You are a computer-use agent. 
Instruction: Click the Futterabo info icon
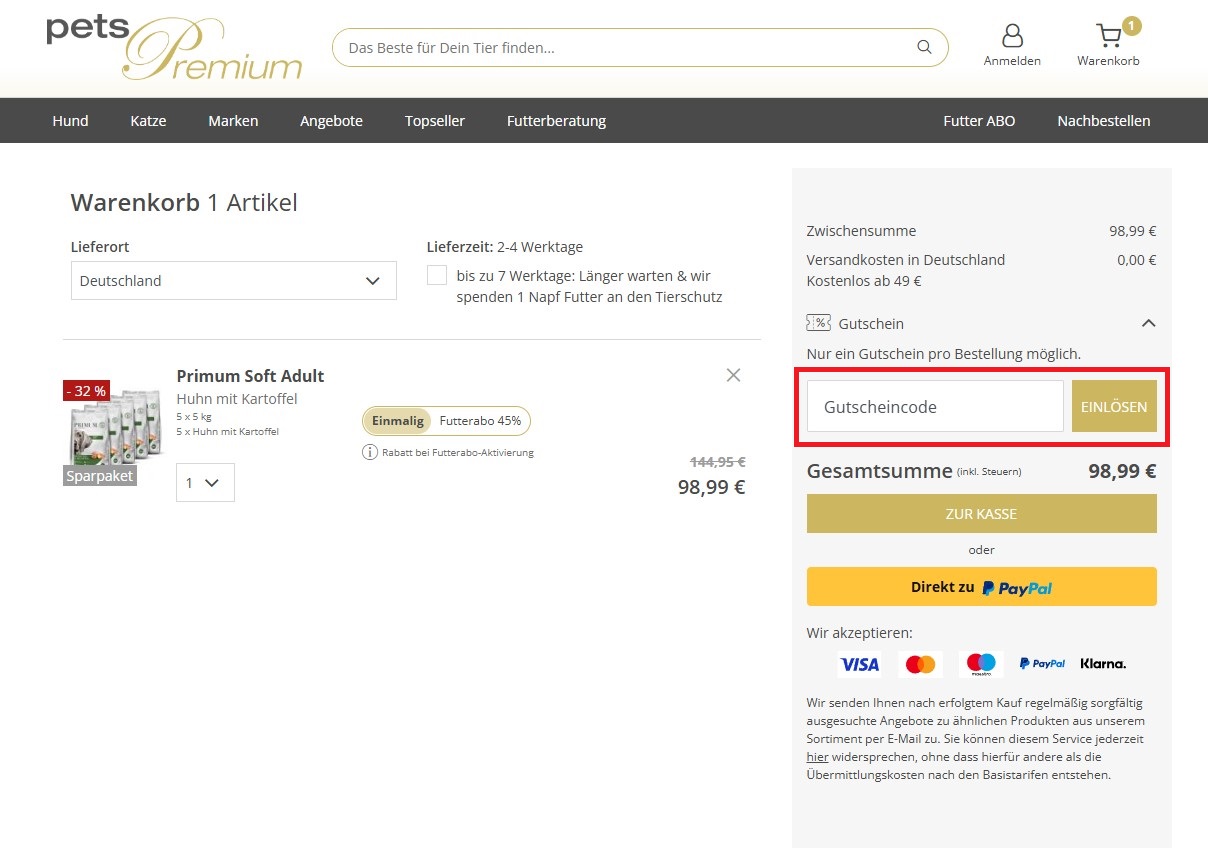click(370, 452)
